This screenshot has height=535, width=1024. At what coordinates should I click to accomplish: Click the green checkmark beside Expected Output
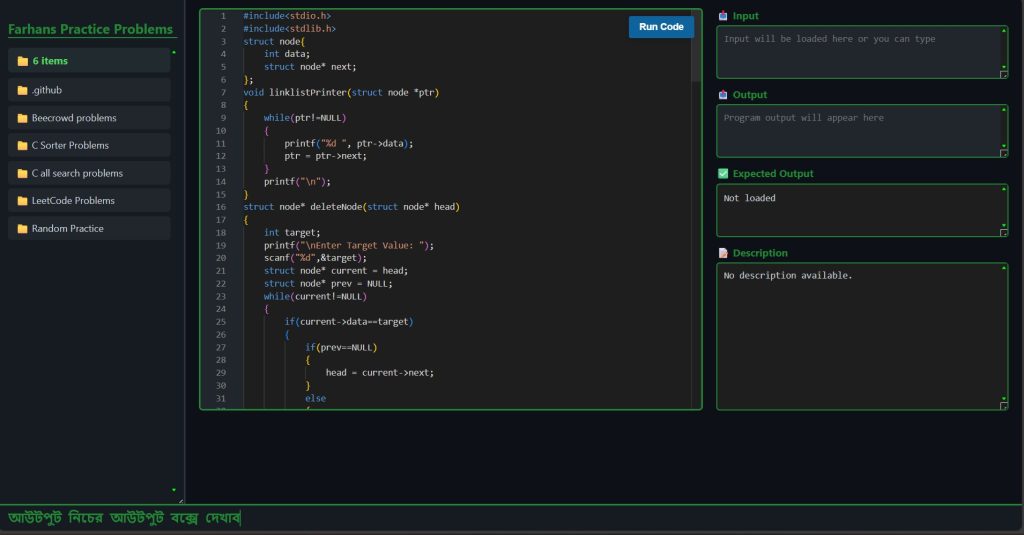pos(723,174)
